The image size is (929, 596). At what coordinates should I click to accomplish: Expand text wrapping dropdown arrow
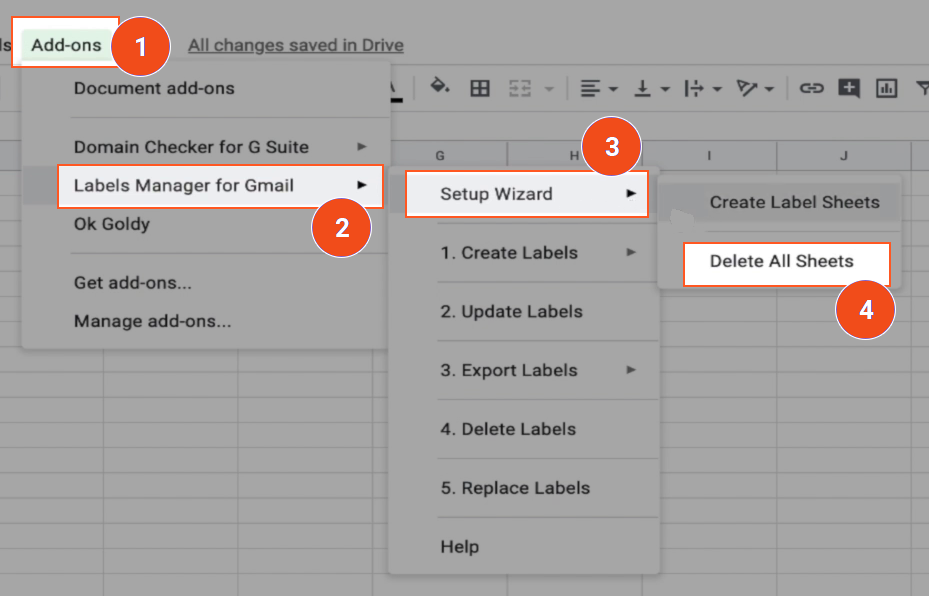(717, 89)
